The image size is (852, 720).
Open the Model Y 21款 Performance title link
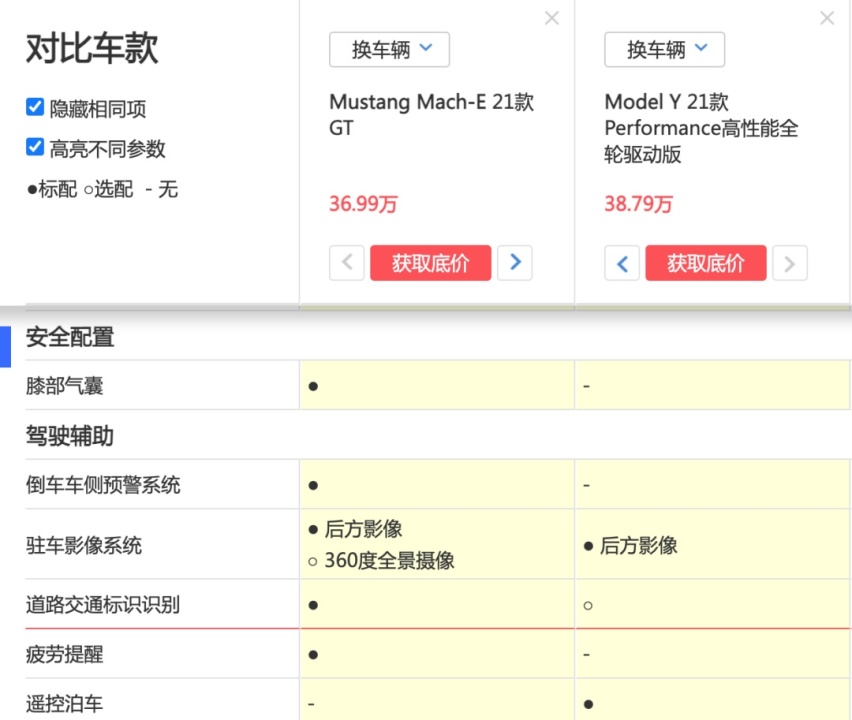pyautogui.click(x=701, y=128)
